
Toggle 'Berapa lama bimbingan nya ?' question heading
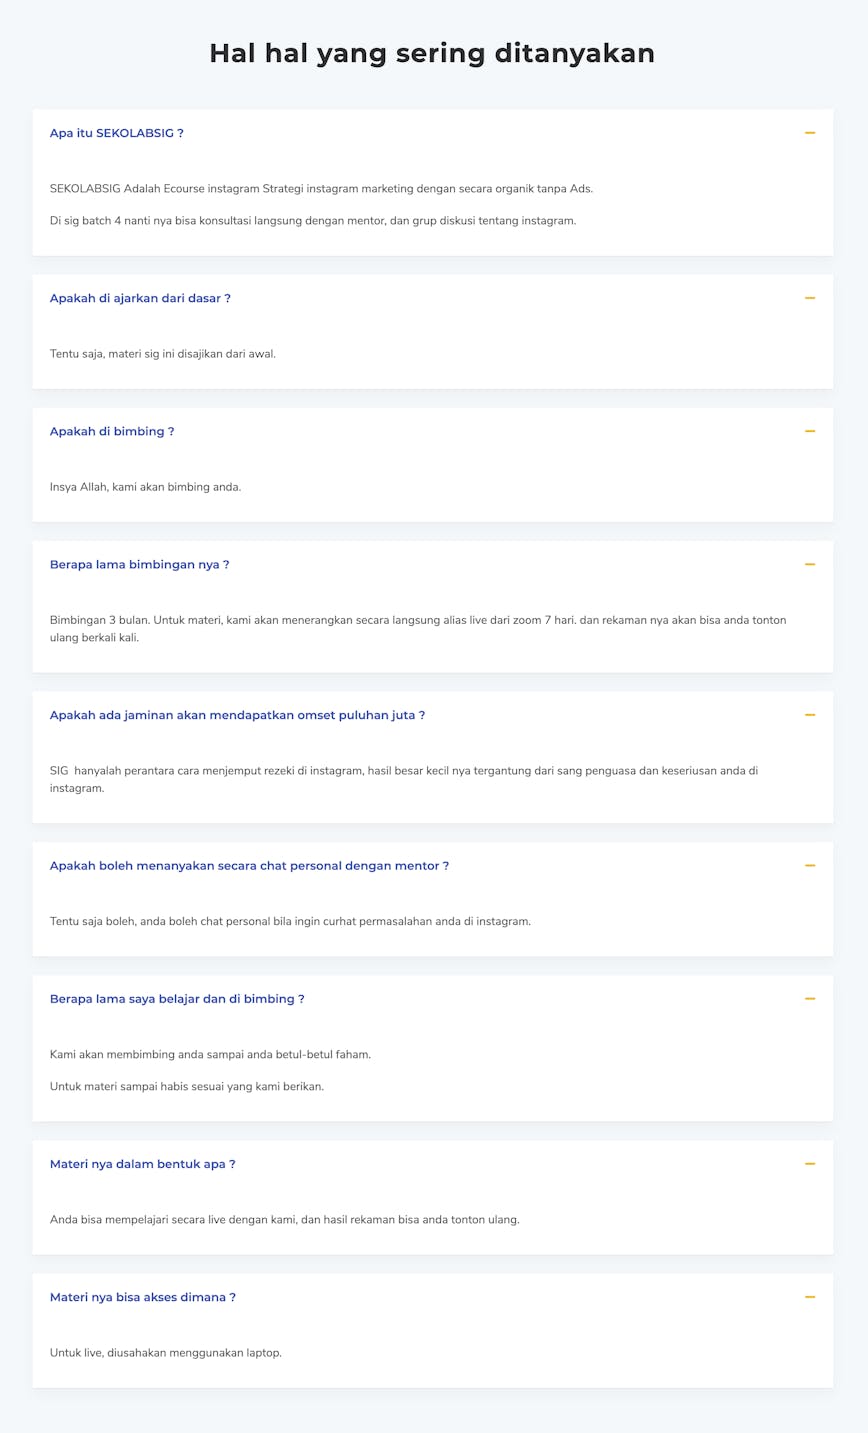coord(139,564)
